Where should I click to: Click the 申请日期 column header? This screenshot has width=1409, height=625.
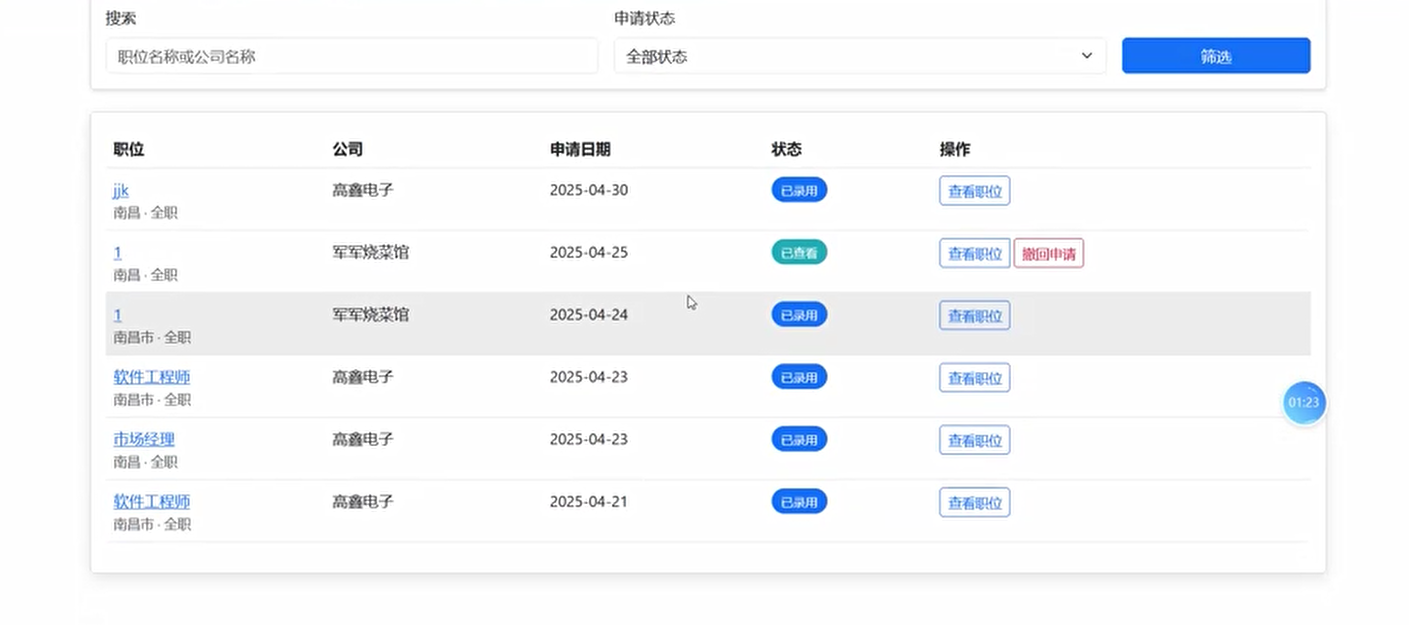point(578,148)
